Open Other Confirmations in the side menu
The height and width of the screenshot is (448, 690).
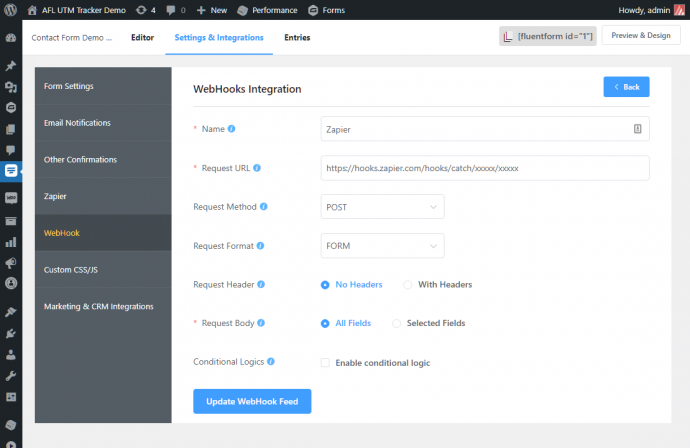point(103,159)
